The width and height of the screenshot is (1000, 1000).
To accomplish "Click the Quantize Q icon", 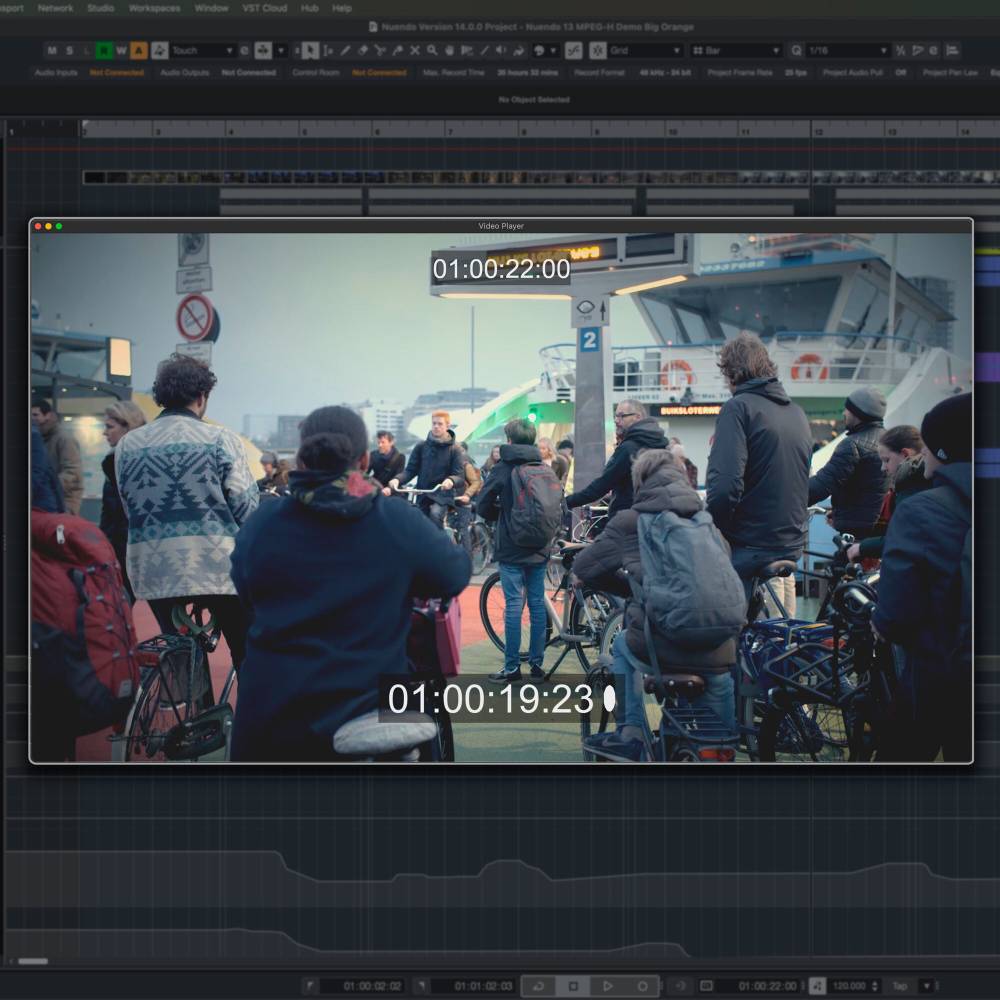I will tap(797, 50).
